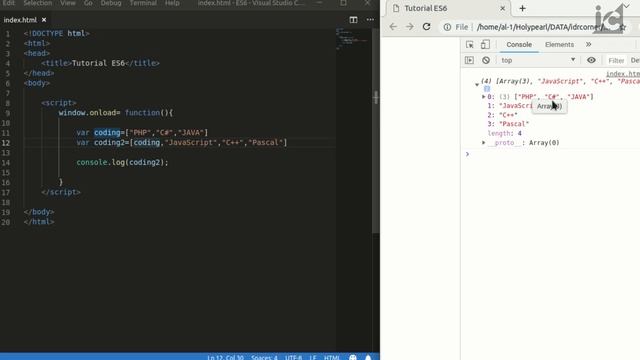Change indentation via Spaces: 4
The height and width of the screenshot is (360, 640).
(x=264, y=357)
